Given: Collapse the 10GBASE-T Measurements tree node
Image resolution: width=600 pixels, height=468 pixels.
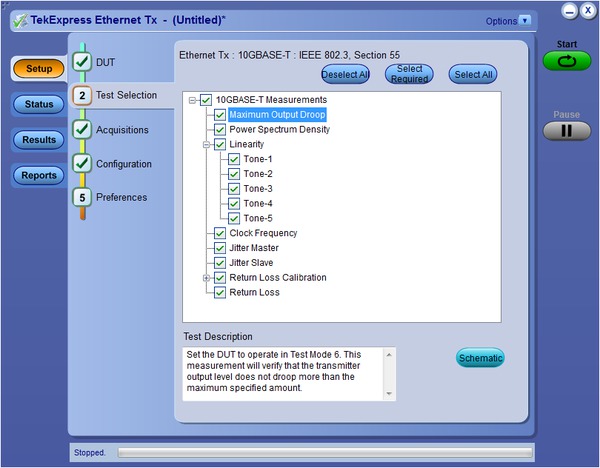Looking at the screenshot, I should click(193, 100).
